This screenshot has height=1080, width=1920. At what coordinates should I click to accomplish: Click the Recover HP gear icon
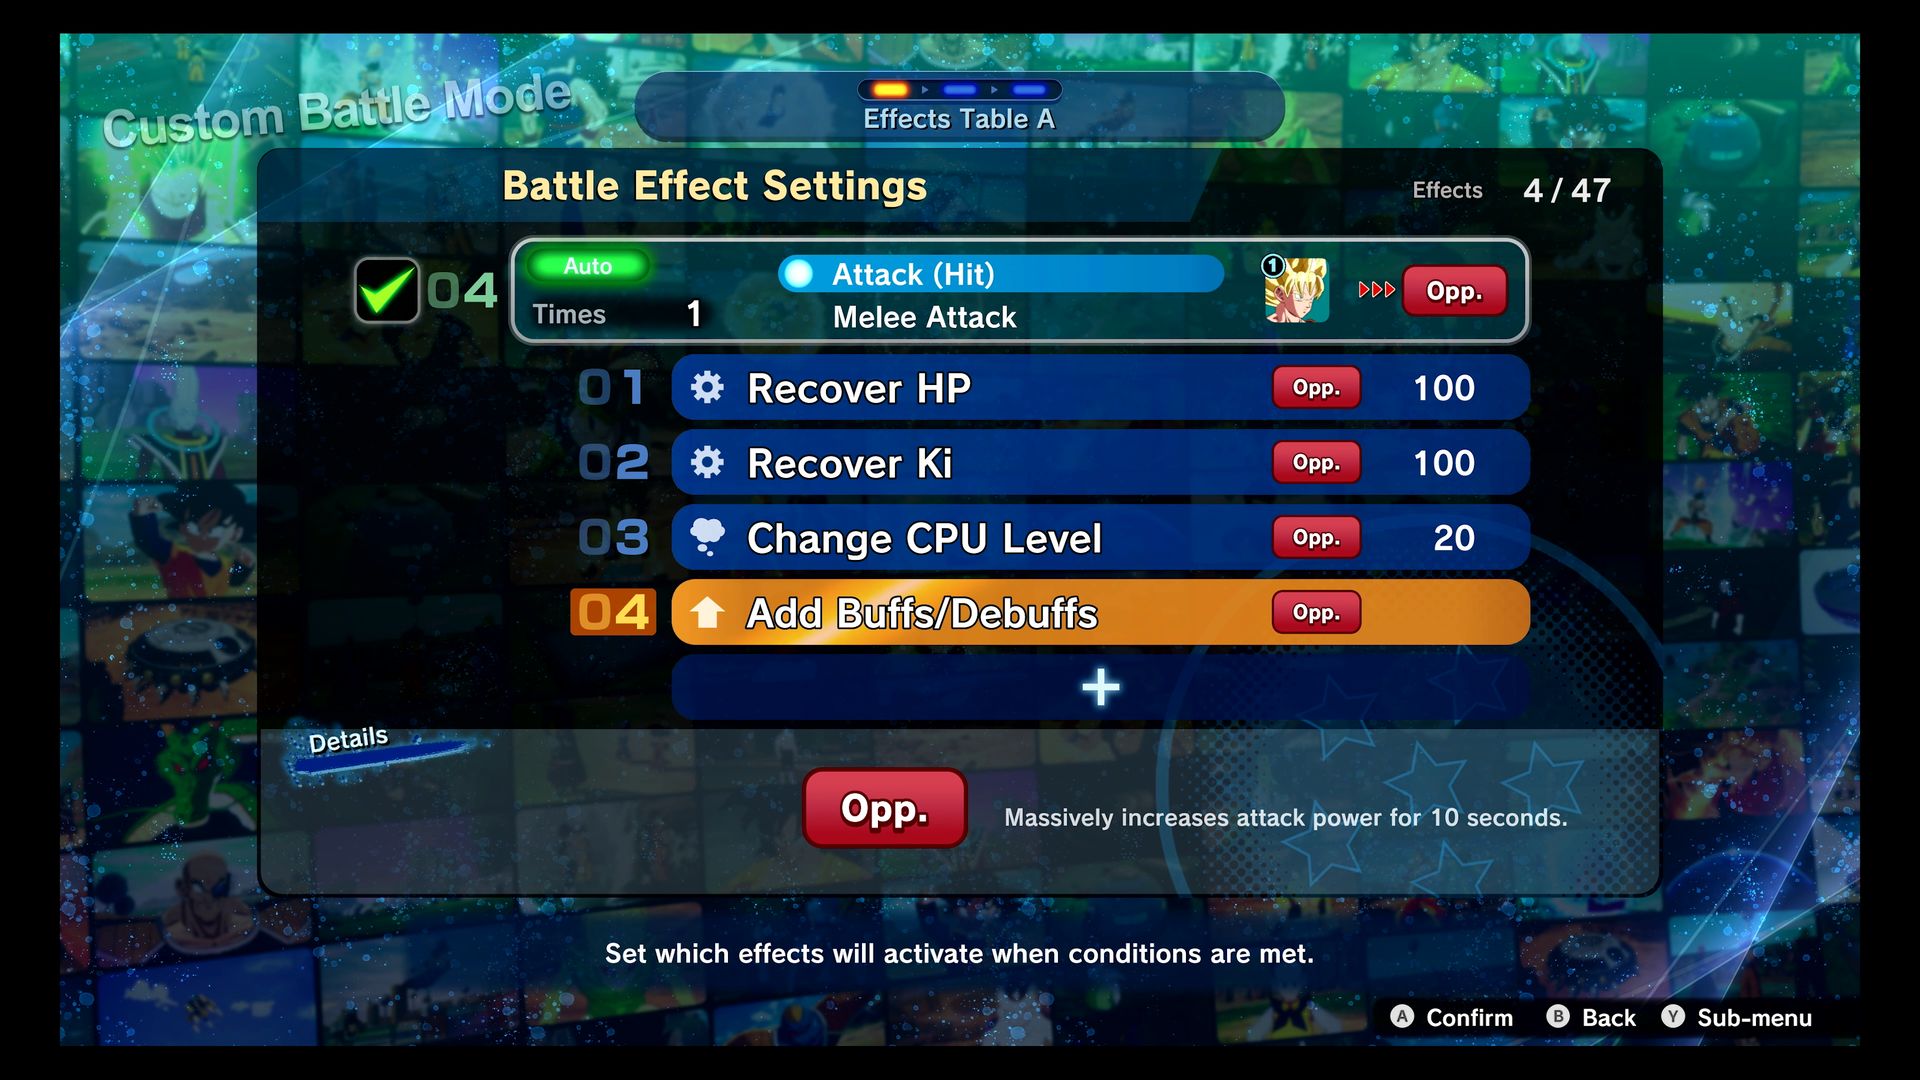click(x=709, y=386)
